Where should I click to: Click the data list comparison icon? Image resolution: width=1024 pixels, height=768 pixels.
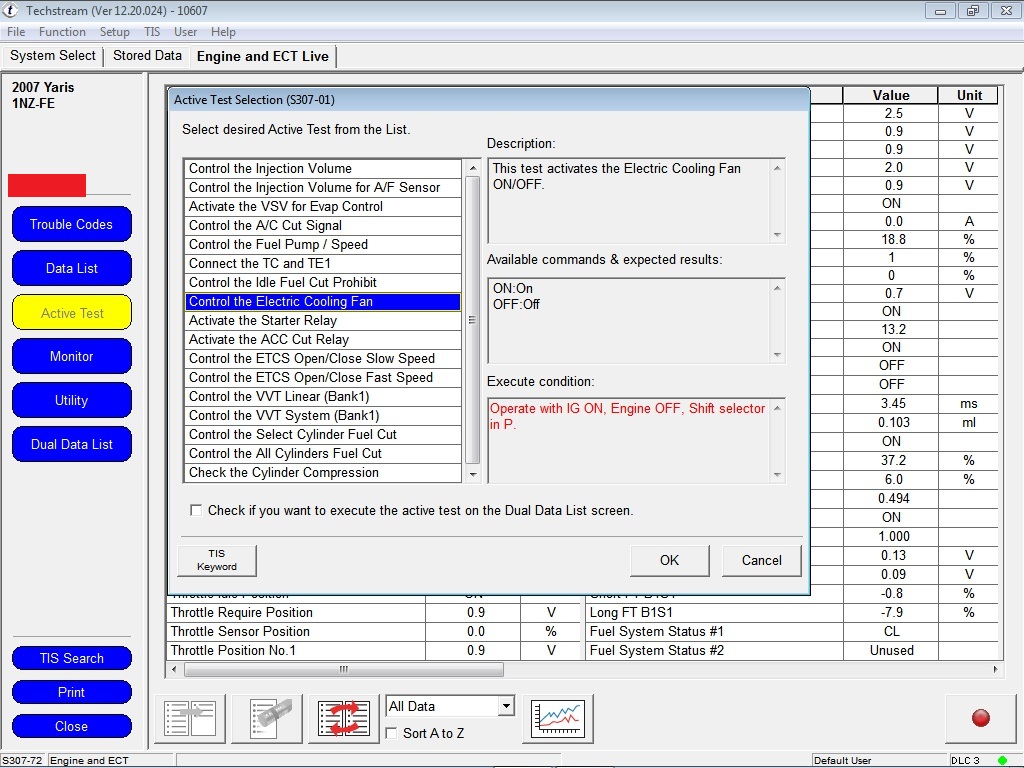tap(189, 716)
